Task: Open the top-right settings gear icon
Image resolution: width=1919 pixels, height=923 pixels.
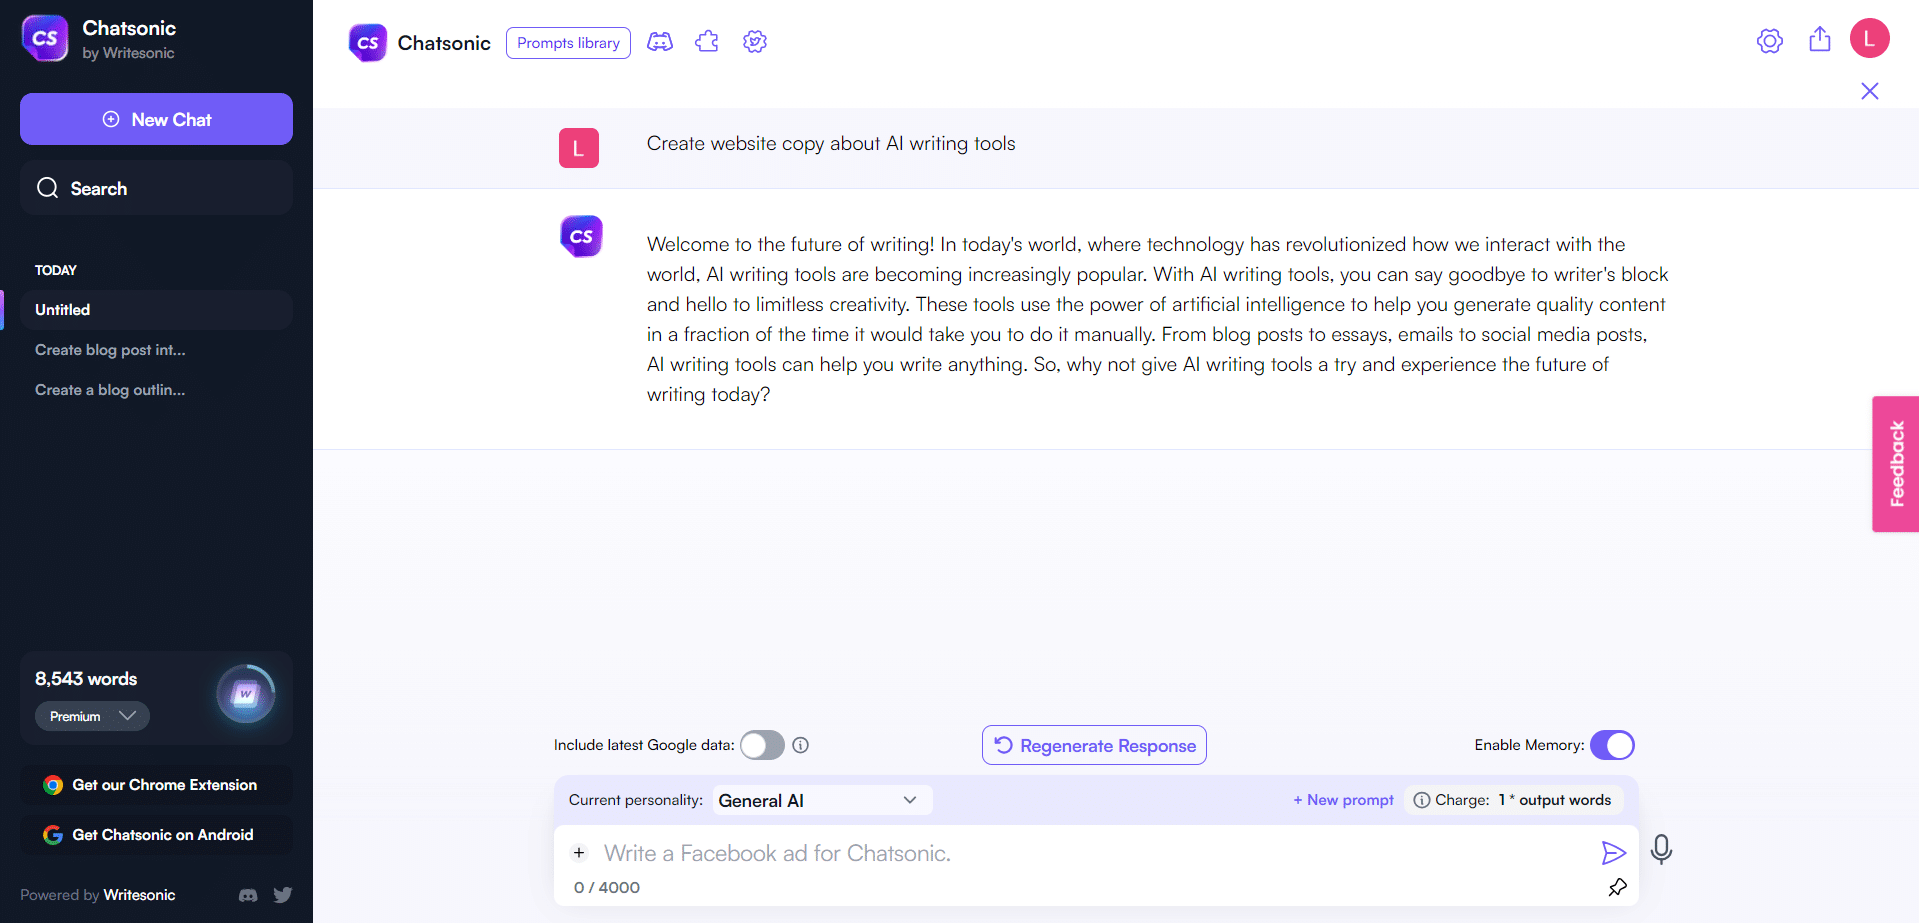Action: pos(1770,41)
